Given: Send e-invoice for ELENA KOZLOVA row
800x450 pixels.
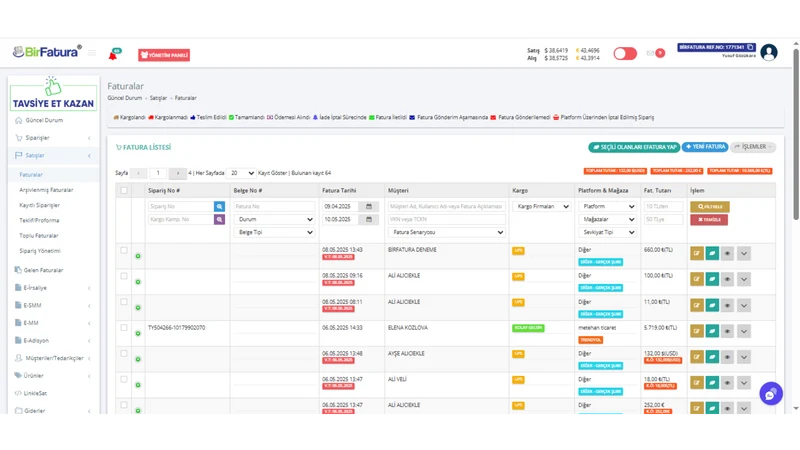Looking at the screenshot, I should [712, 331].
